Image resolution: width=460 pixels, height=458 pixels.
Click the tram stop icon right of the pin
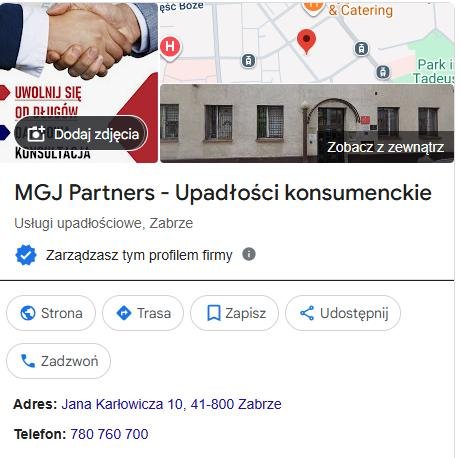pos(361,49)
